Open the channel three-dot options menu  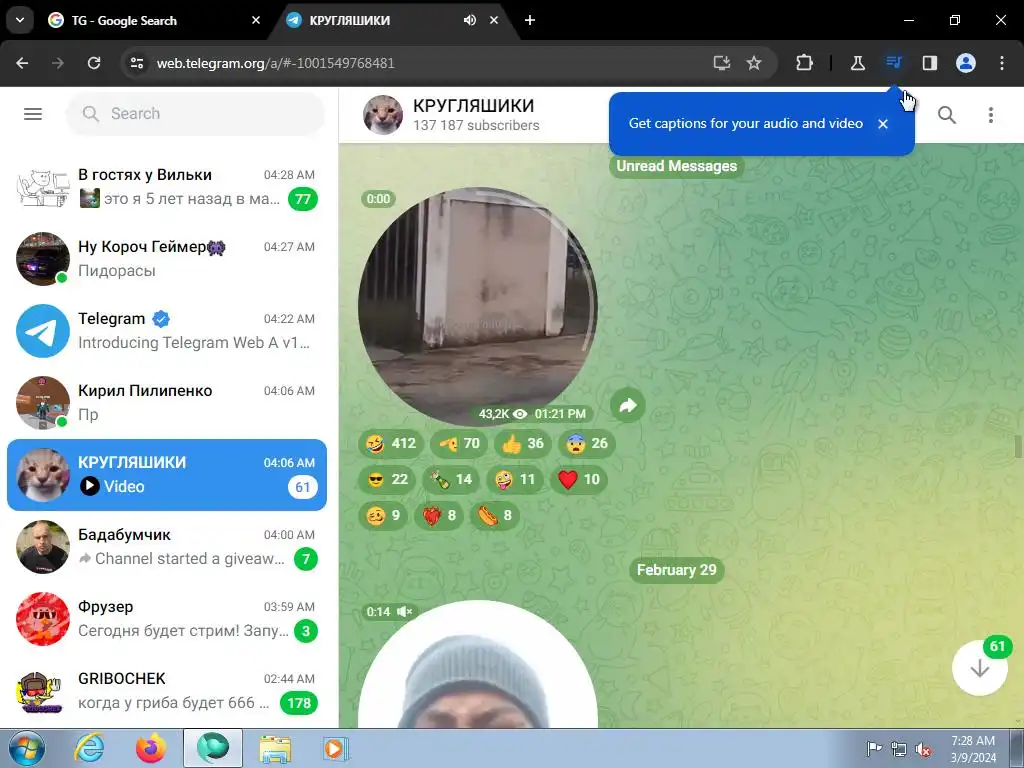coord(991,115)
